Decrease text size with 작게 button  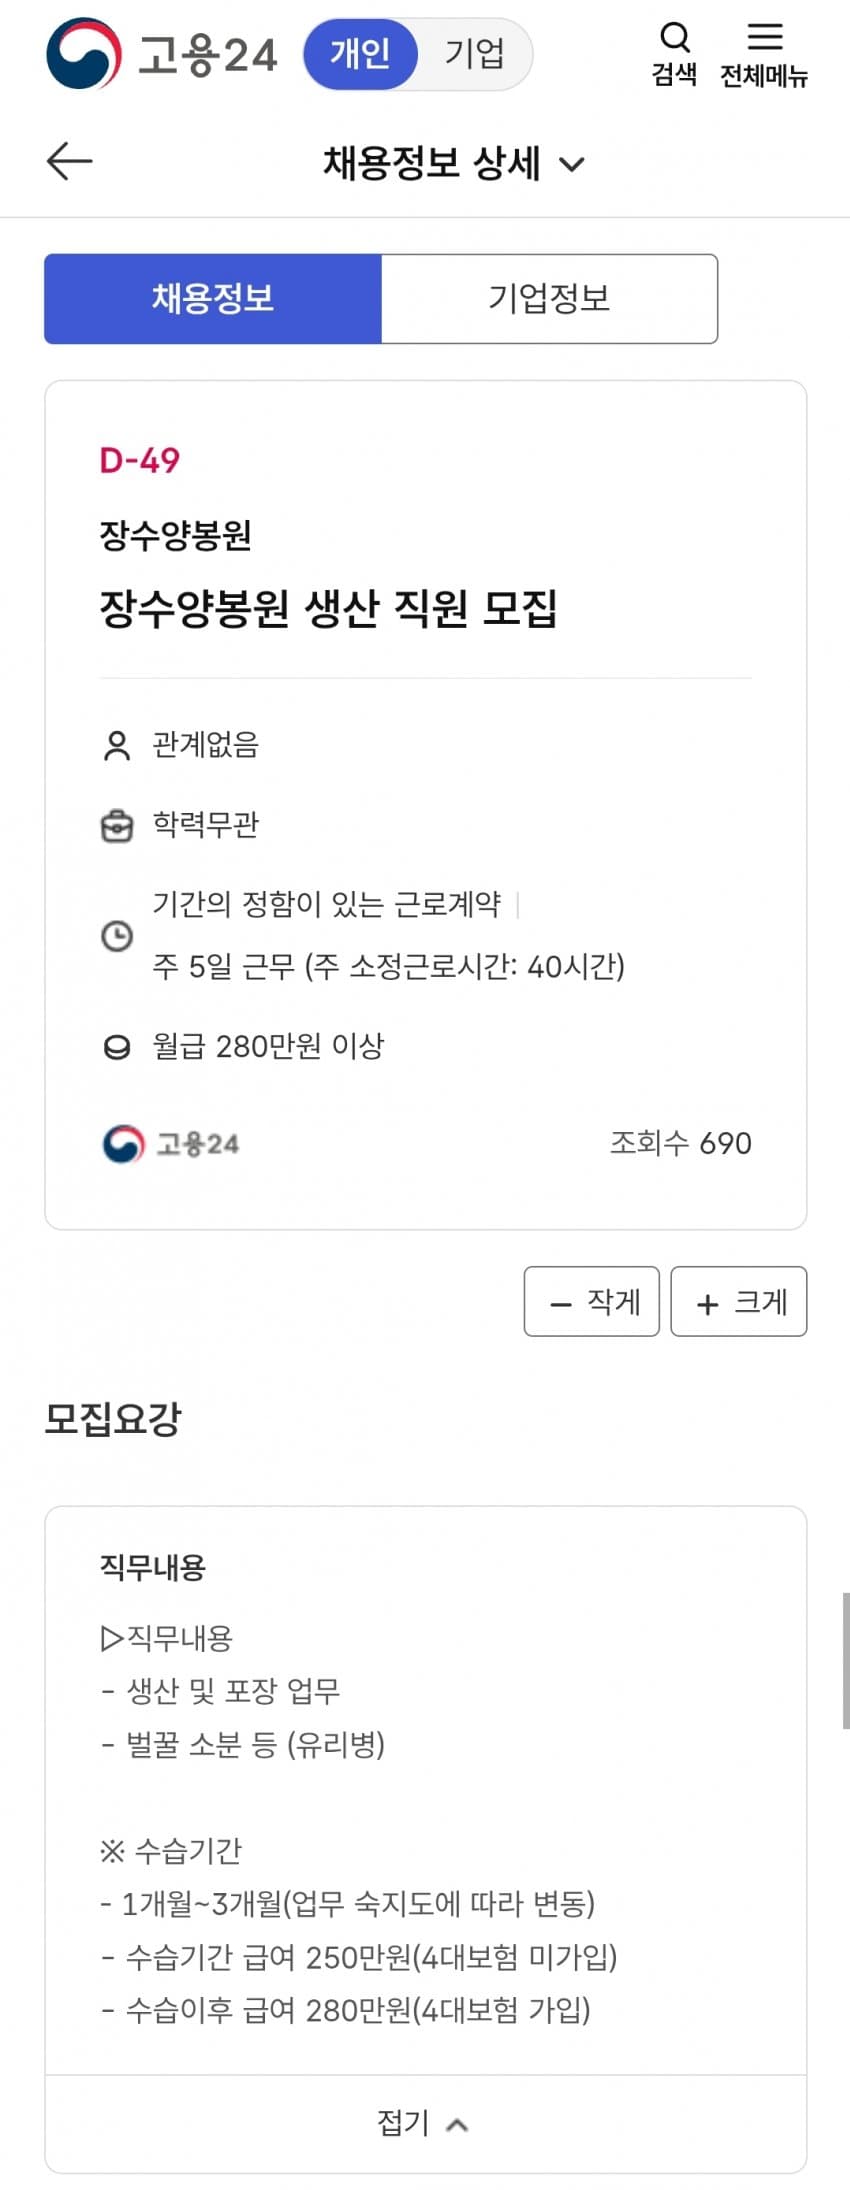click(592, 1301)
